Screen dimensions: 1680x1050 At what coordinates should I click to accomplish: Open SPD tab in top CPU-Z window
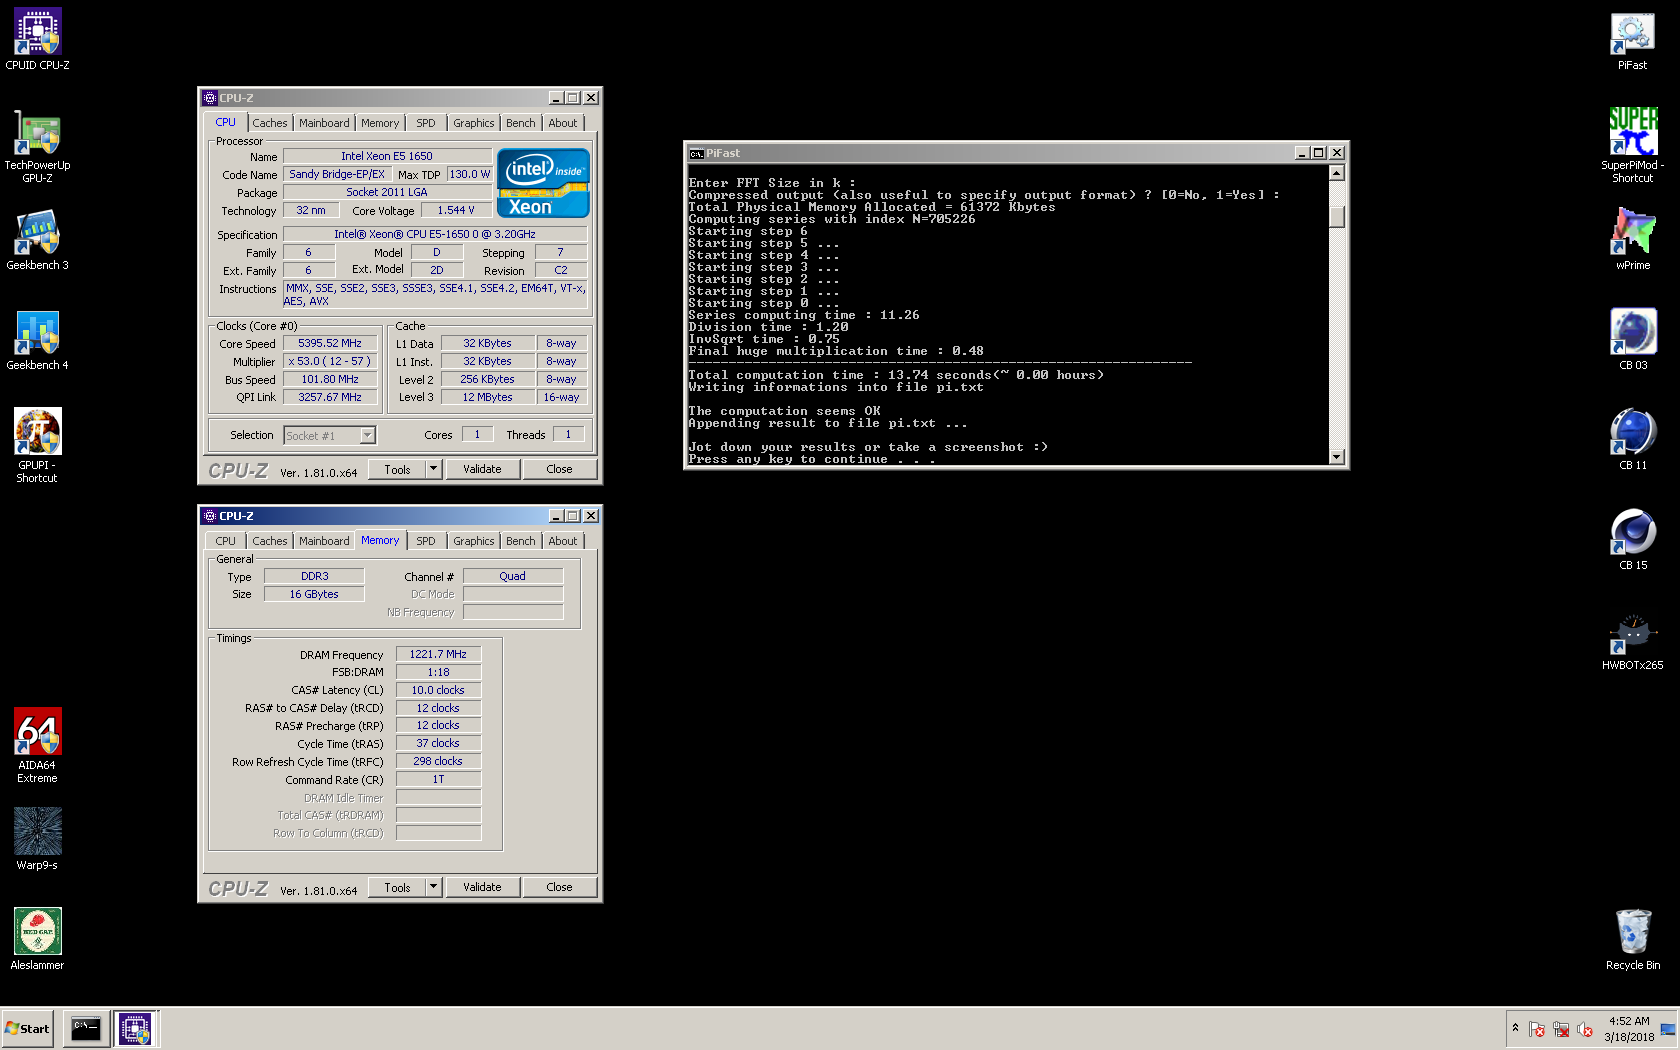[x=426, y=123]
